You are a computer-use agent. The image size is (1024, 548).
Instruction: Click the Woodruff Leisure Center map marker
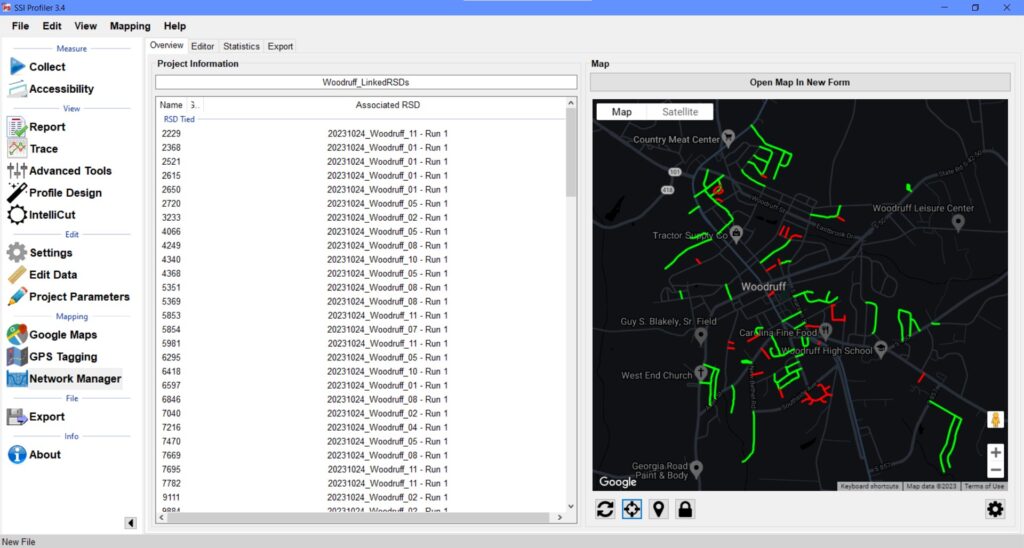[958, 222]
